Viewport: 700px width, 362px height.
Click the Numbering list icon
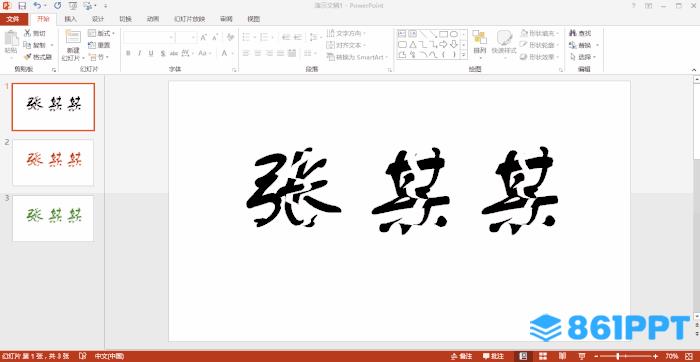pos(264,37)
